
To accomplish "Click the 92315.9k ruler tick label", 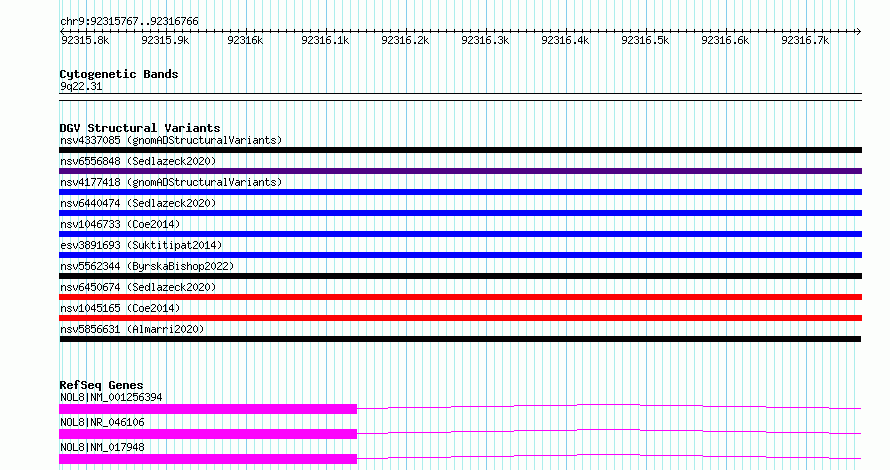I will tap(165, 41).
